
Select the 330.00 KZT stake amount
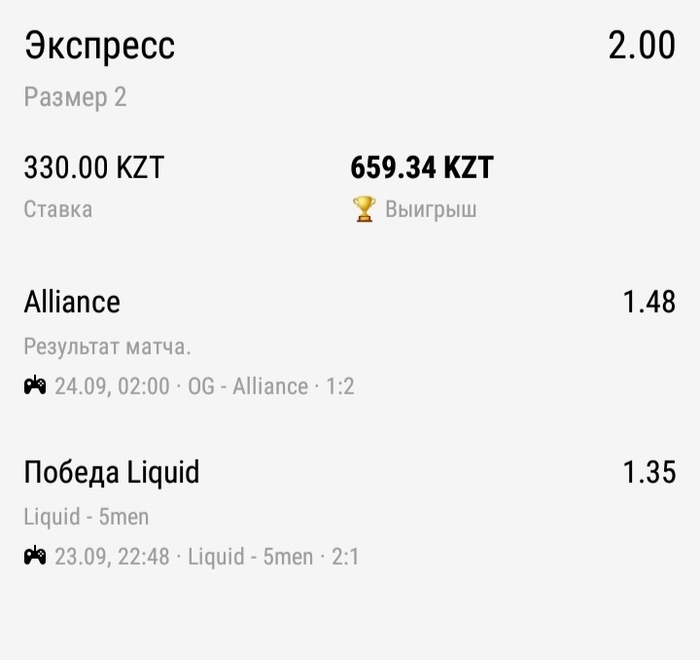[94, 167]
